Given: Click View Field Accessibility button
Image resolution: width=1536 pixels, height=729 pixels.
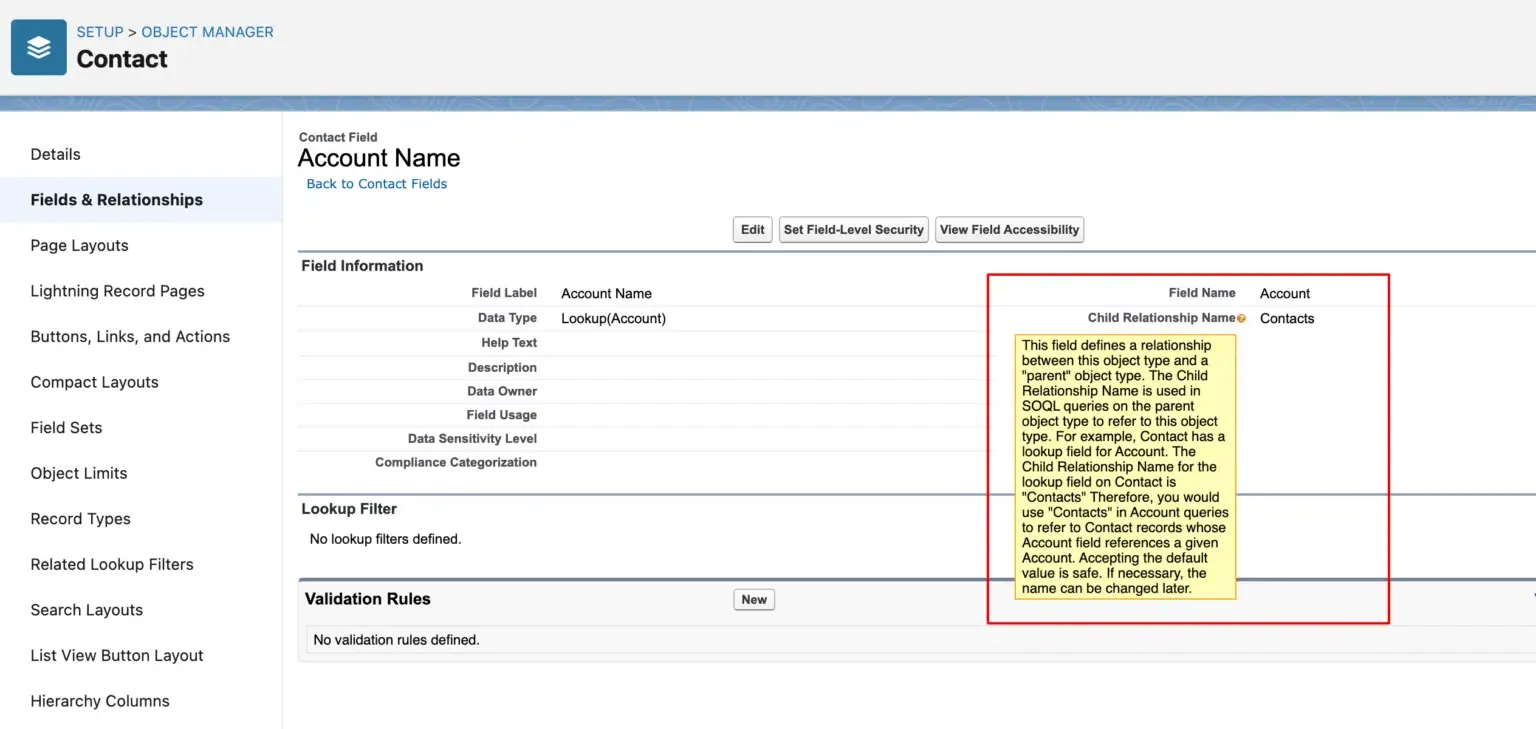Looking at the screenshot, I should click(1010, 230).
